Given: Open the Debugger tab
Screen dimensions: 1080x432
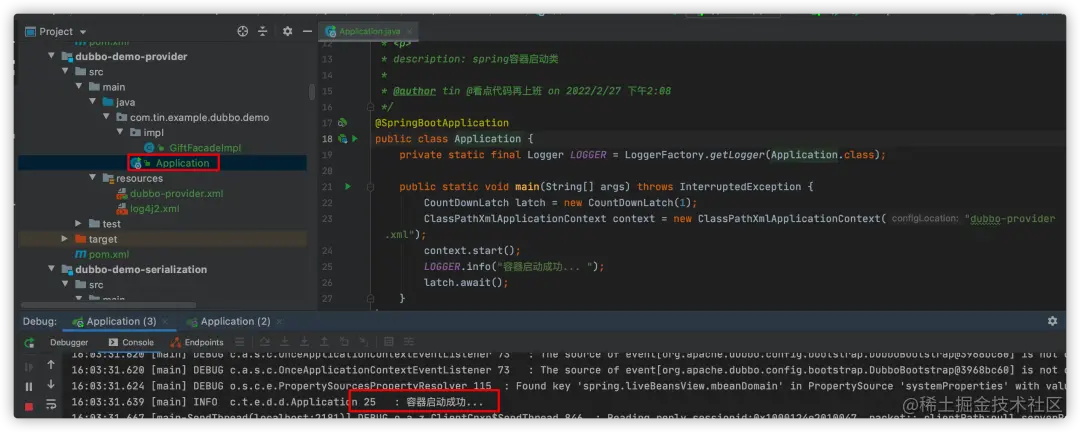Looking at the screenshot, I should 69,342.
